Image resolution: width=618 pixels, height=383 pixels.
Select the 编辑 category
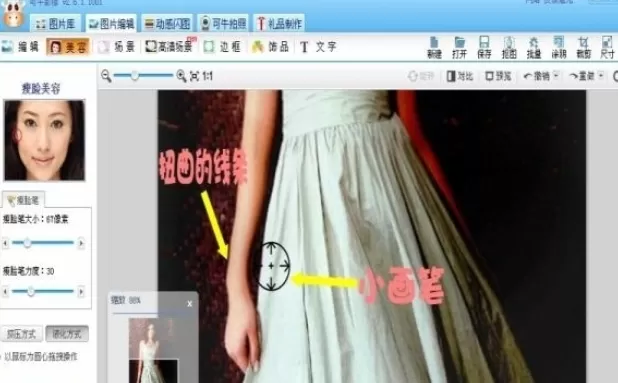click(x=20, y=47)
